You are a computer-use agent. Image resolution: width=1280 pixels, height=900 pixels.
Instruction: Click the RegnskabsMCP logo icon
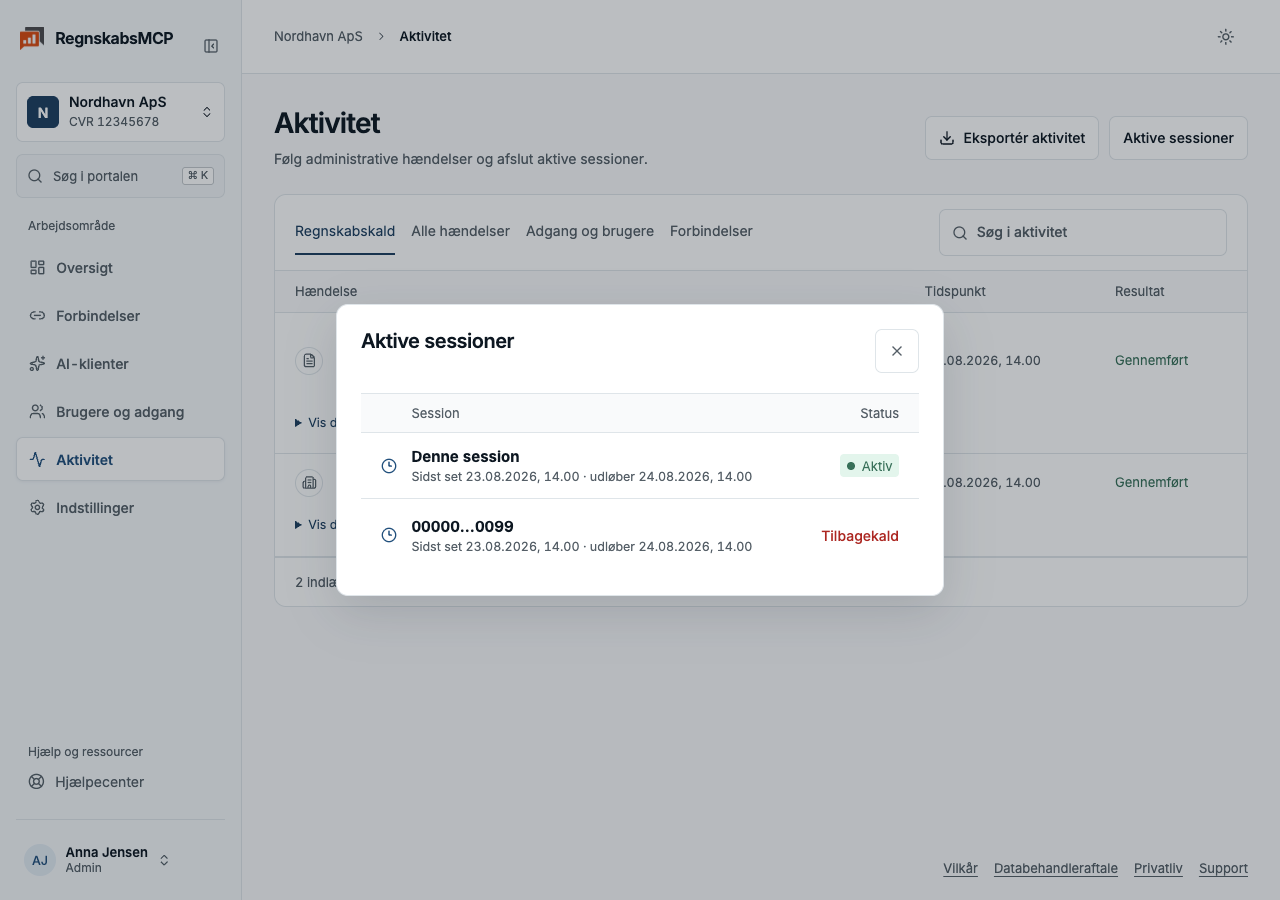click(31, 39)
